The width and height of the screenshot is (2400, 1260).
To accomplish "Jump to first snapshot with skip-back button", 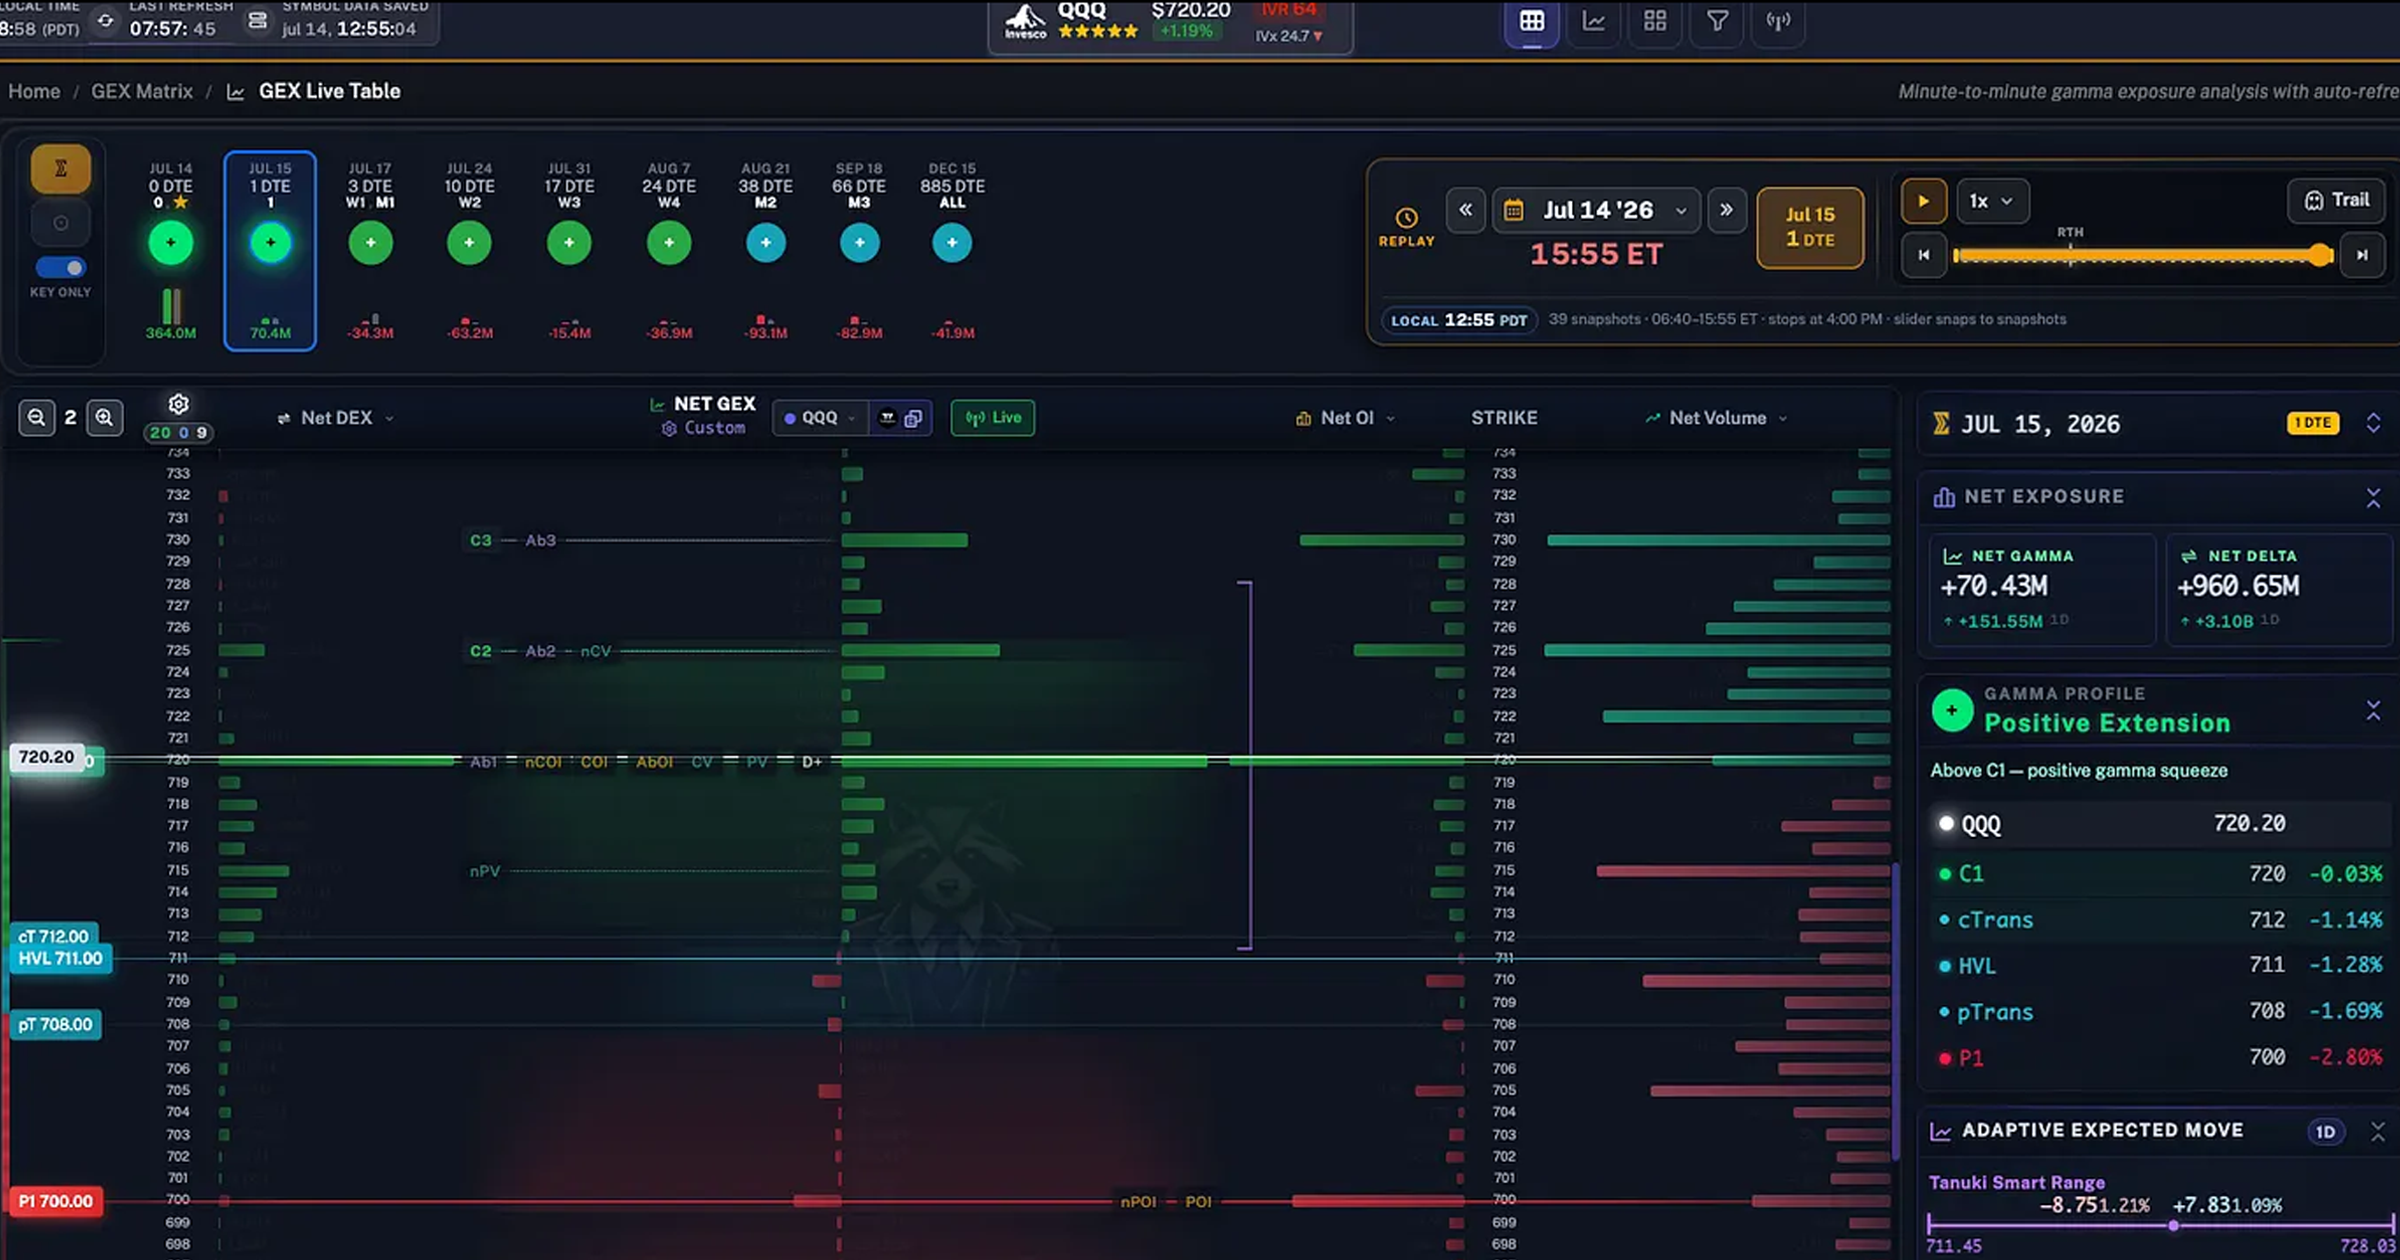I will coord(1923,255).
